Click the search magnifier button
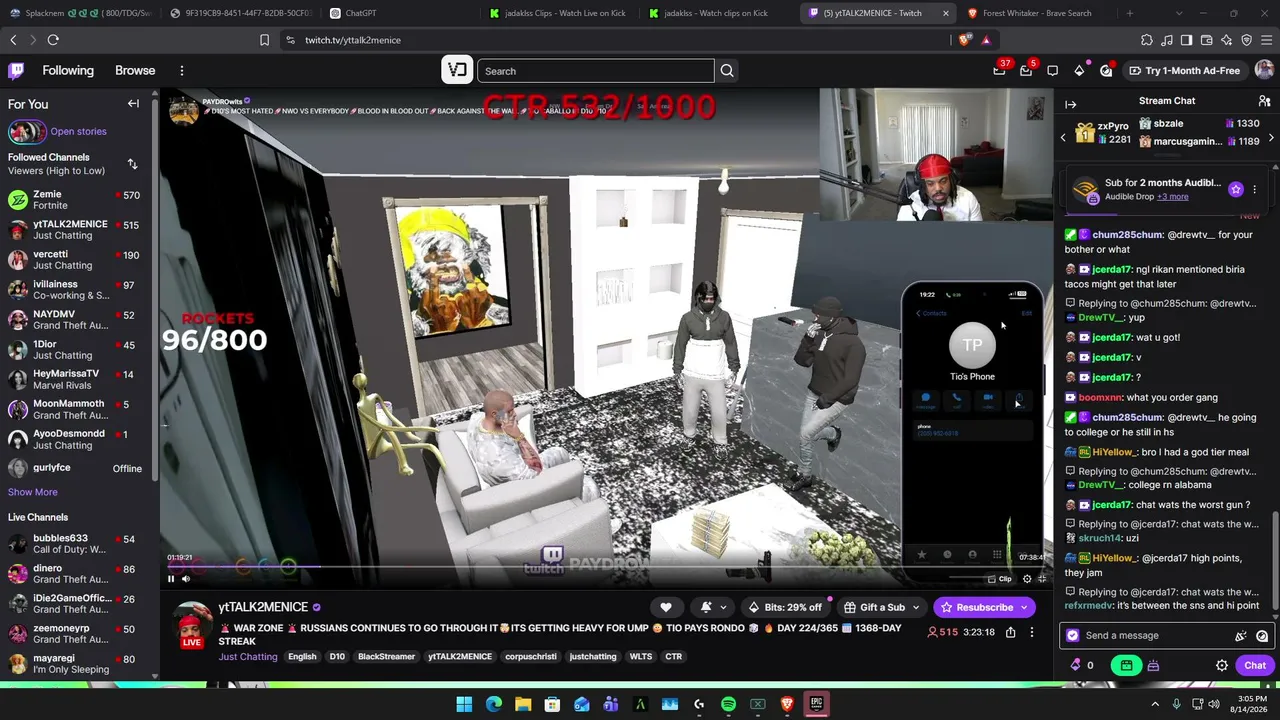 [x=727, y=71]
